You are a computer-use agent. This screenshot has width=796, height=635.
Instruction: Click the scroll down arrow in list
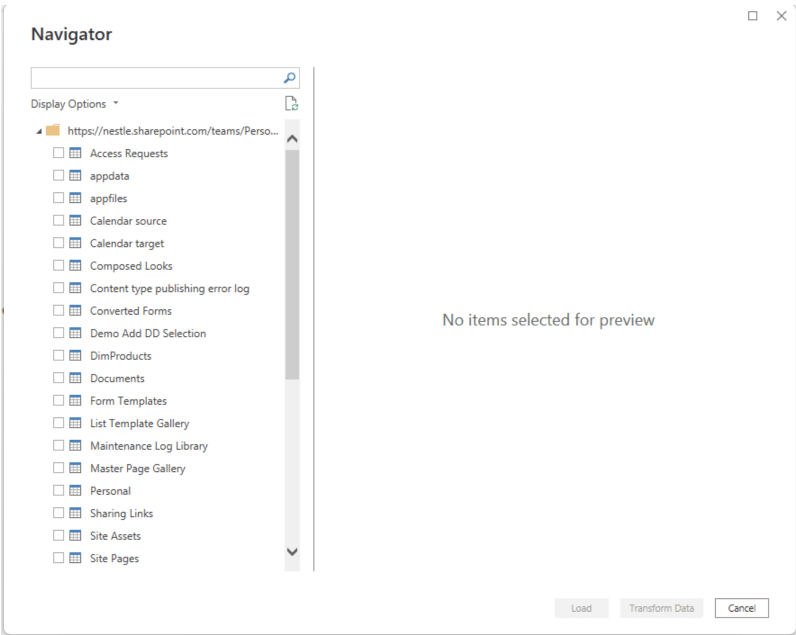pos(292,551)
